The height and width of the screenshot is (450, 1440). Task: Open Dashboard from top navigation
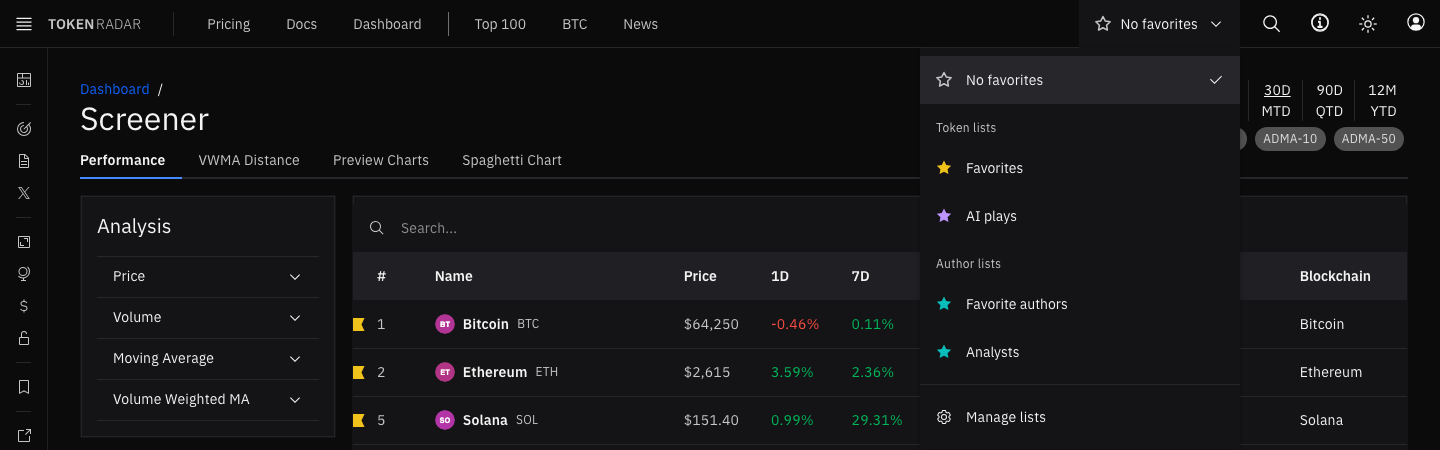[387, 24]
